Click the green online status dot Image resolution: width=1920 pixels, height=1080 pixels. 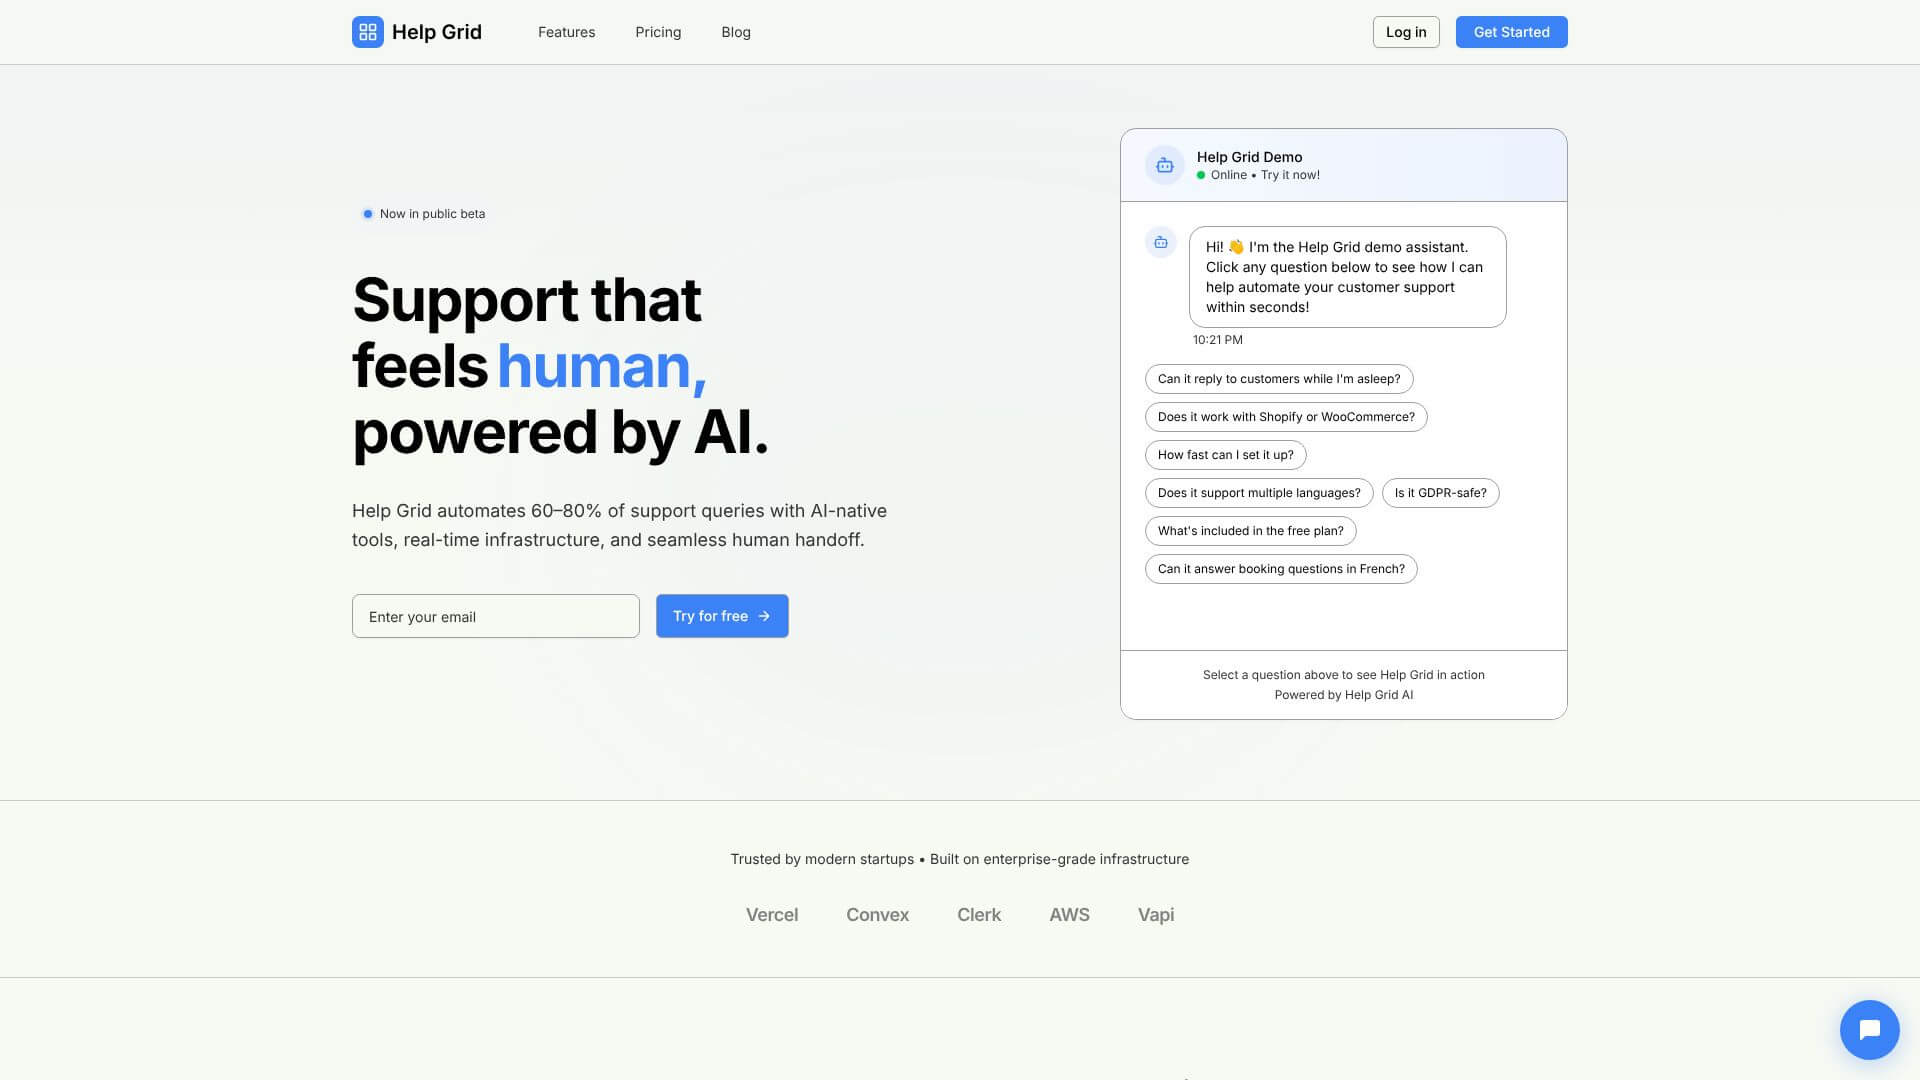click(1200, 174)
